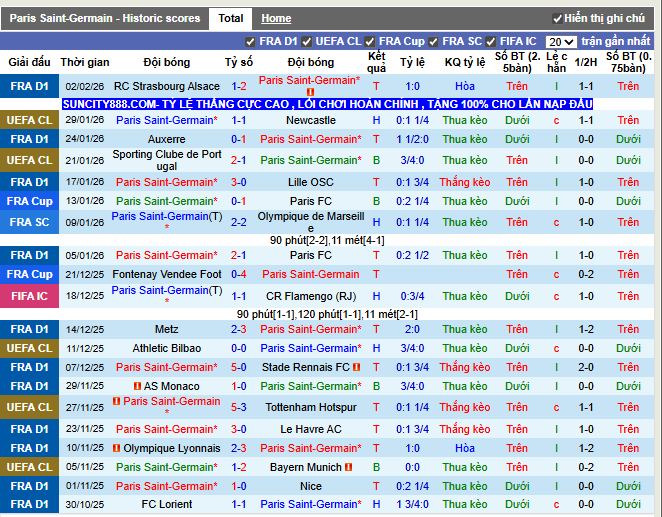Image resolution: width=662 pixels, height=517 pixels.
Task: Uncheck the FRA SC filter checkbox
Action: (x=433, y=42)
